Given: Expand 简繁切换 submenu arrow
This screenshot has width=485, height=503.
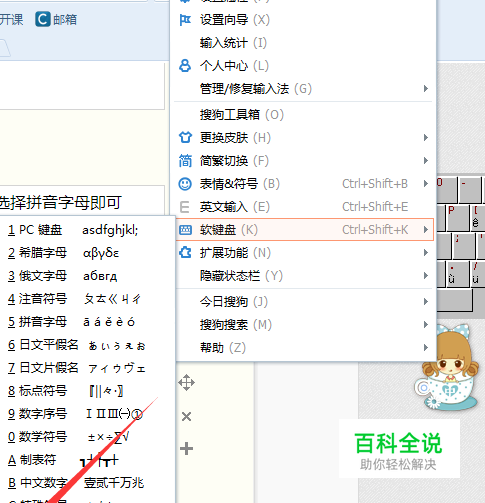Looking at the screenshot, I should 426,161.
